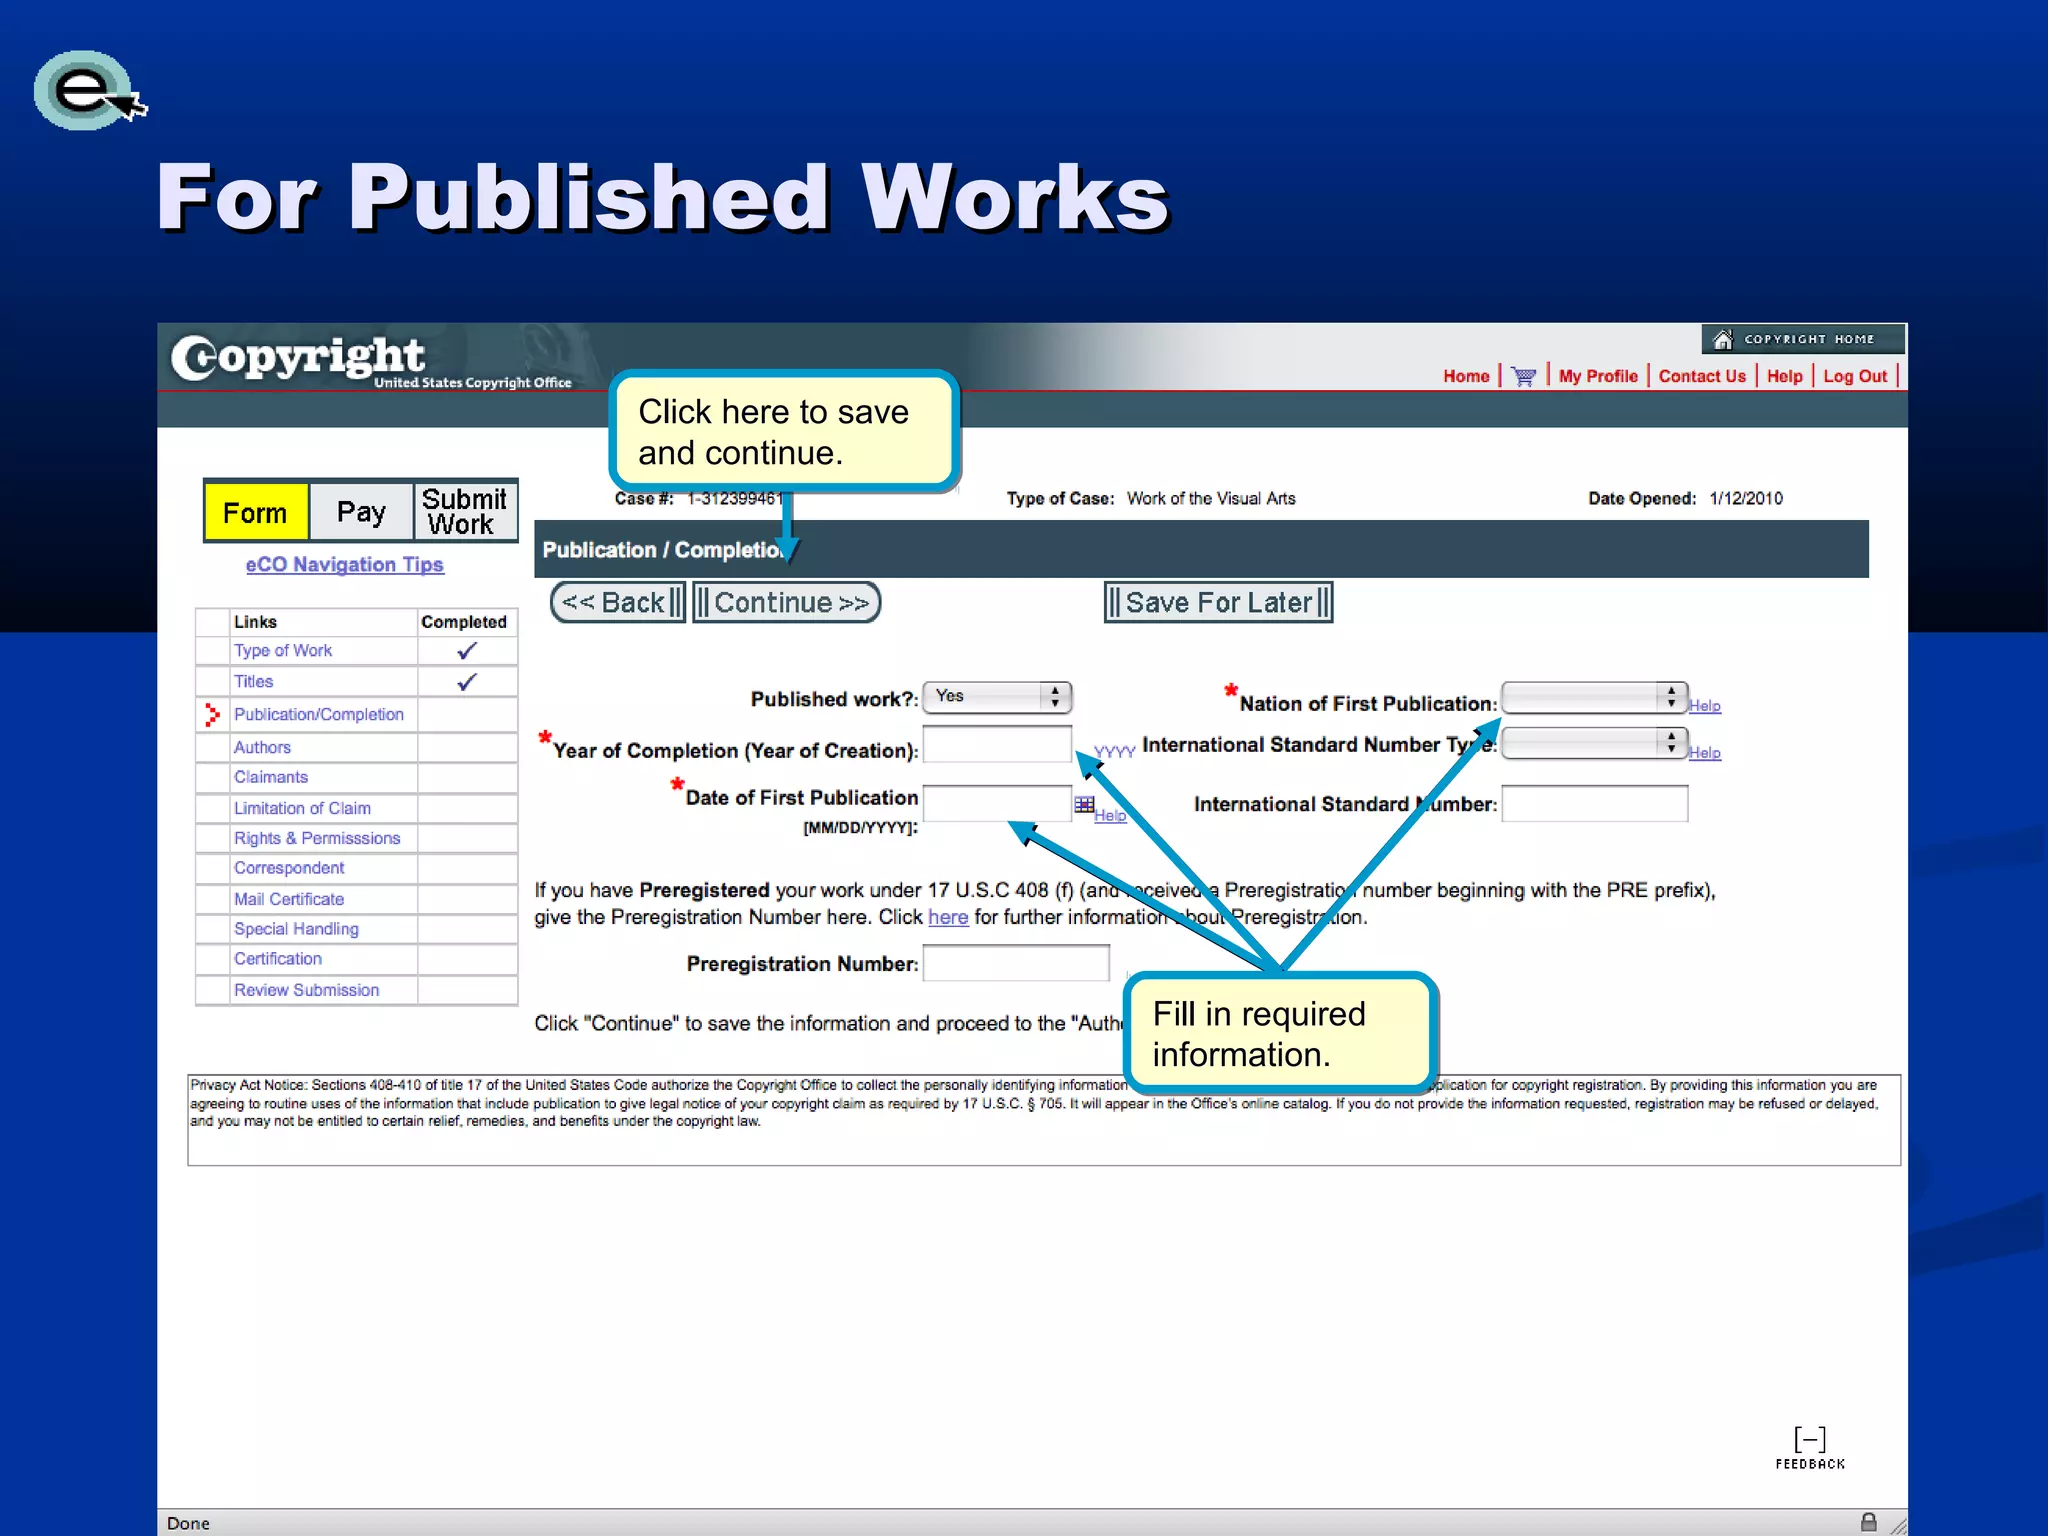
Task: Switch to the Submit Work tab
Action: point(465,512)
